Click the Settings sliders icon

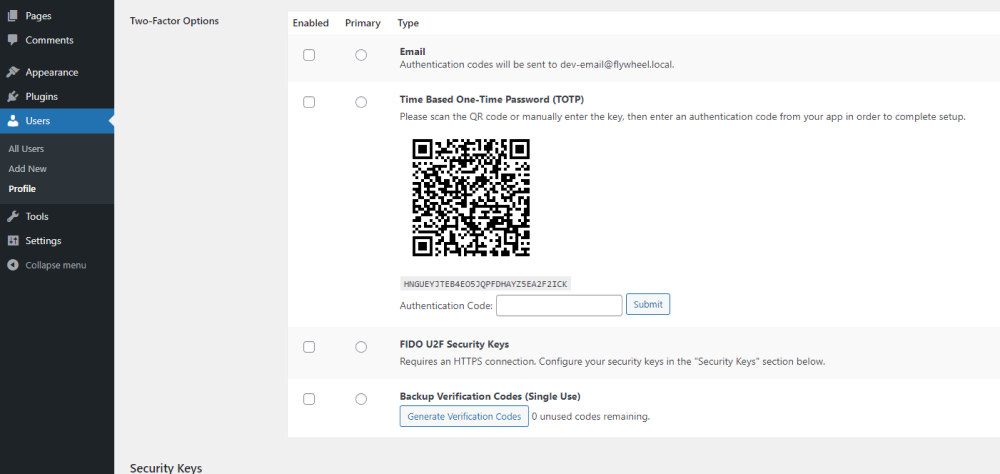tap(13, 241)
